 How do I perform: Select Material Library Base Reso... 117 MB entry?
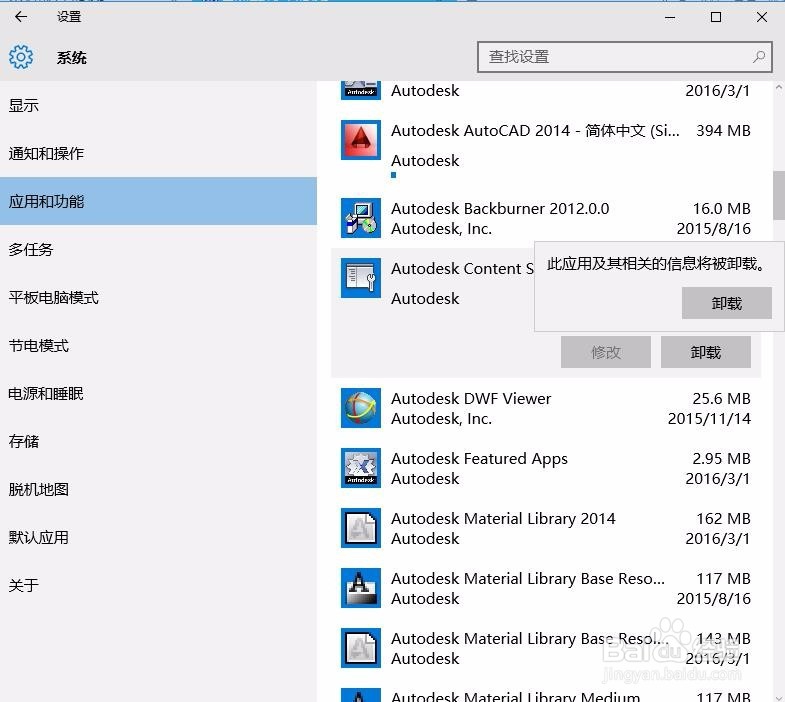point(546,588)
